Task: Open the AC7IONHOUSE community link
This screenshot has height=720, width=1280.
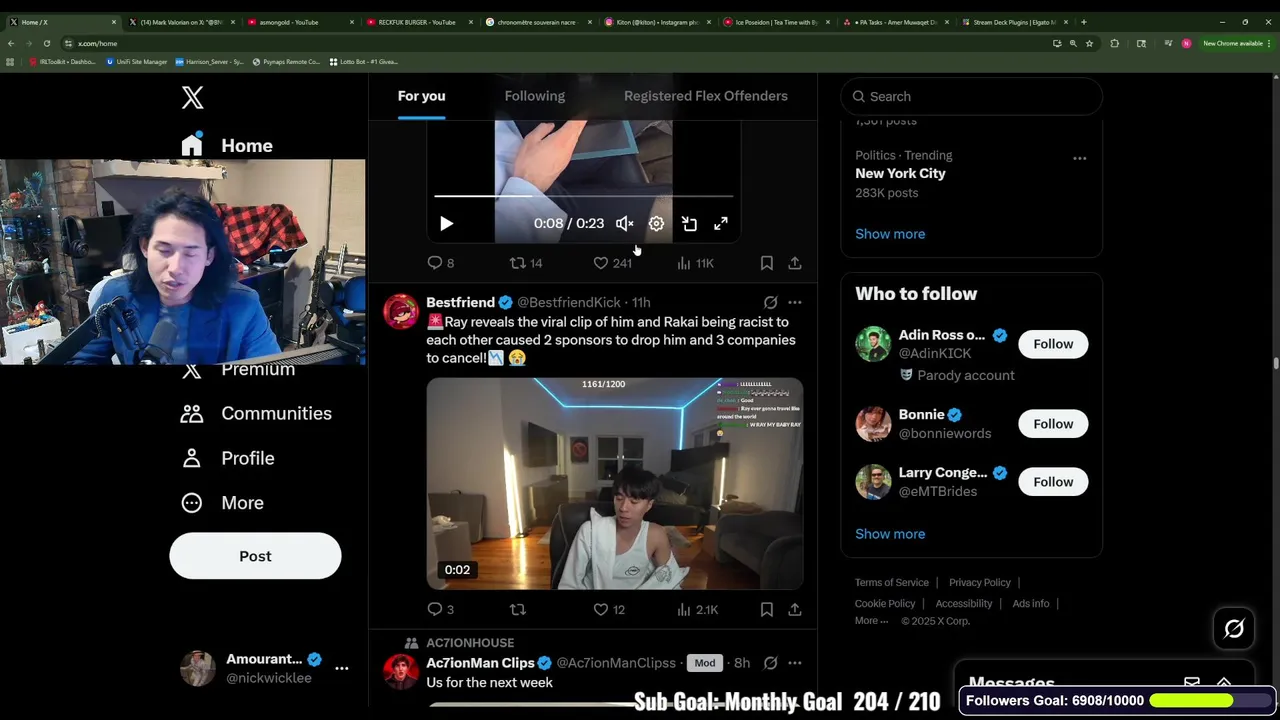Action: (470, 643)
